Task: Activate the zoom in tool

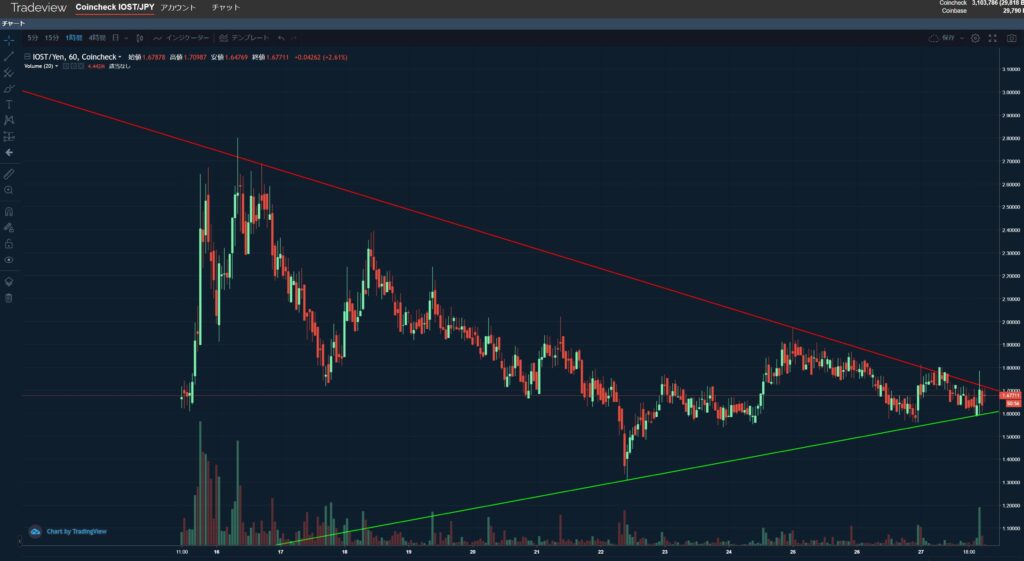Action: coord(8,190)
